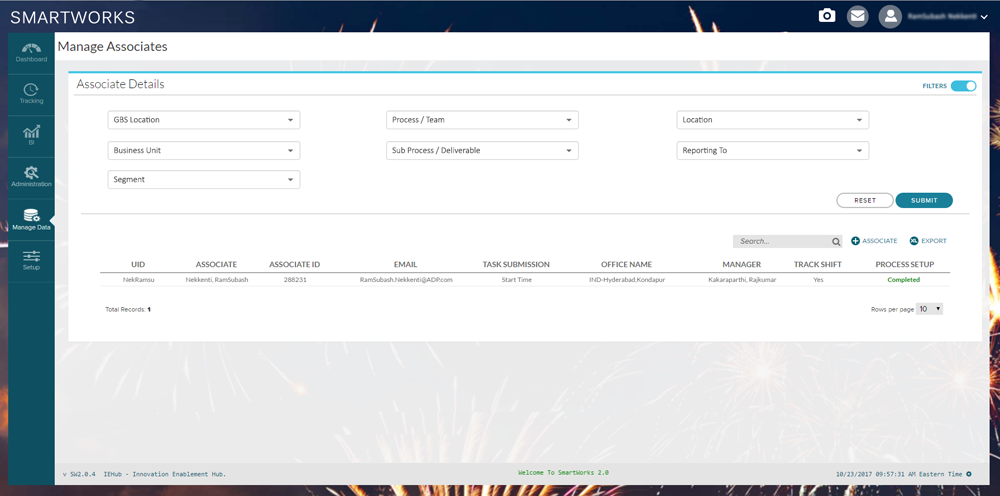Select Manage Data in the sidebar
The image size is (1000, 496).
tap(31, 218)
